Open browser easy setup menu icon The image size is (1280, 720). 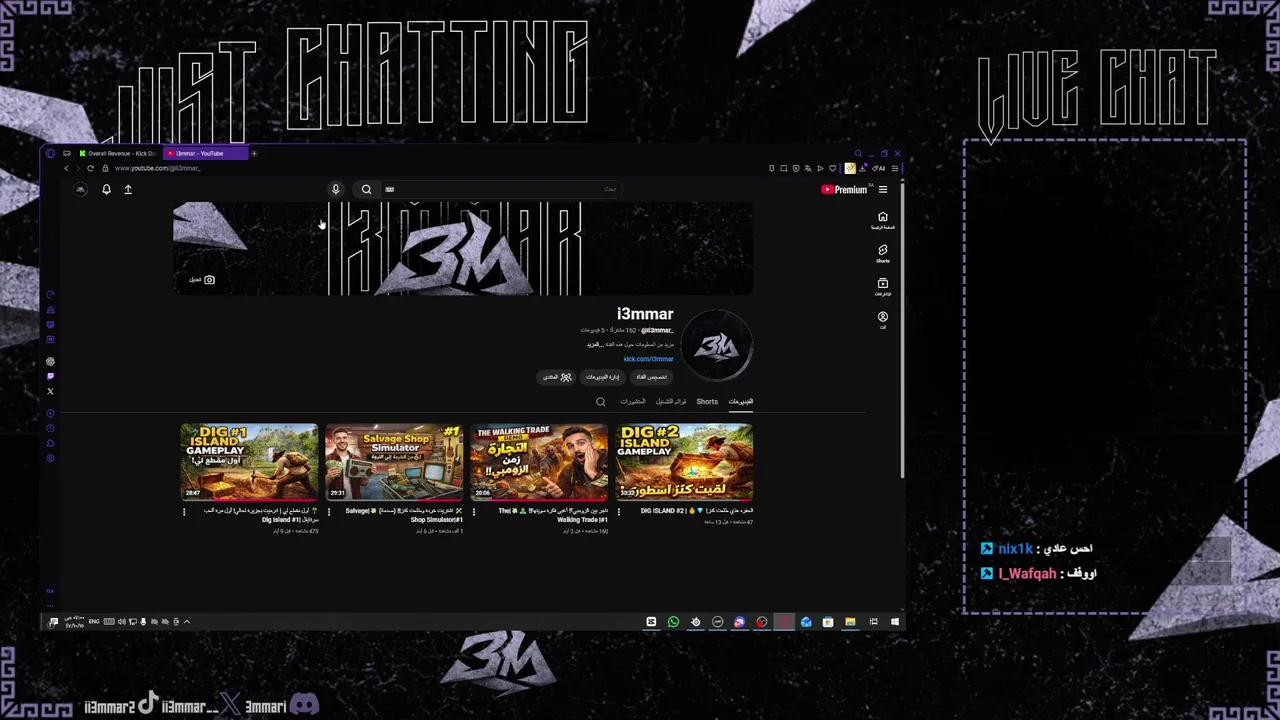point(895,168)
